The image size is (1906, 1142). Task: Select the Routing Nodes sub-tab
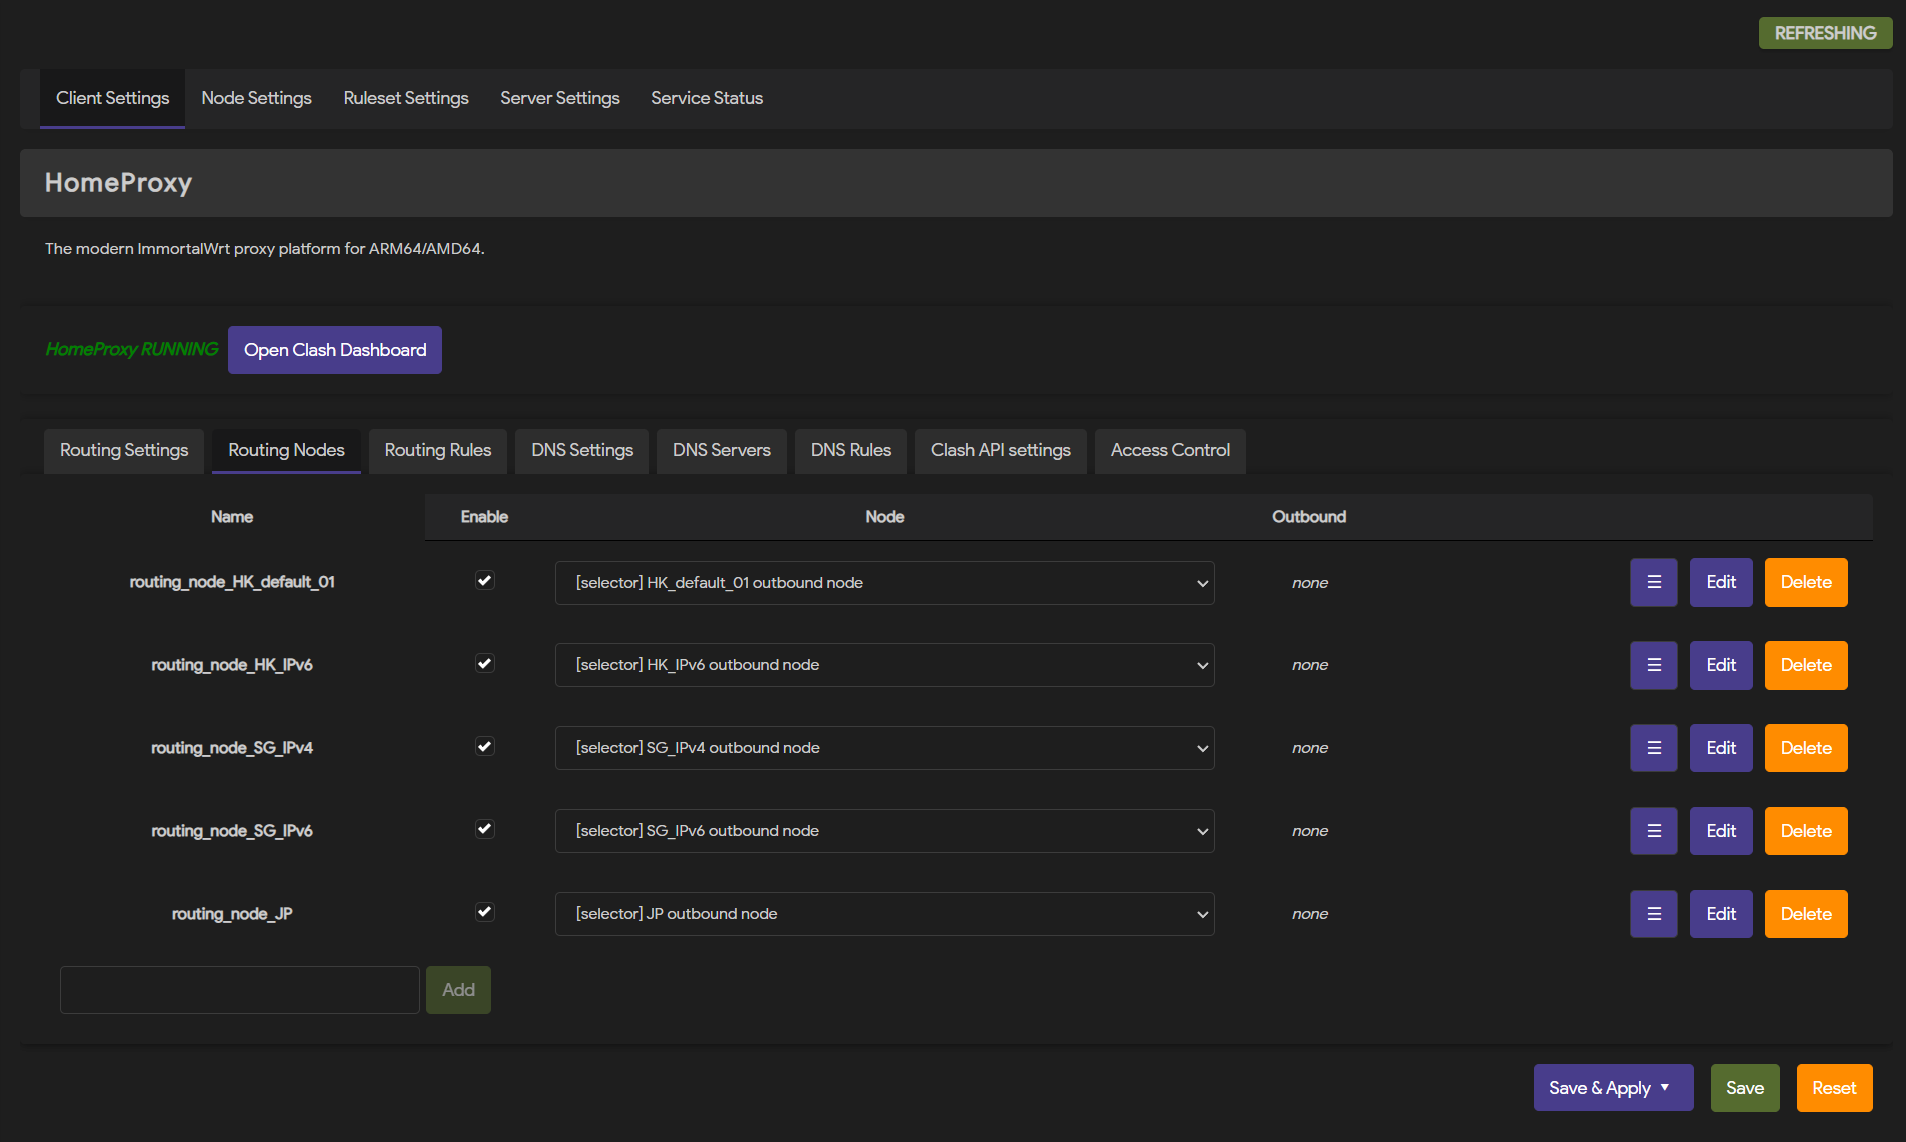[x=286, y=450]
